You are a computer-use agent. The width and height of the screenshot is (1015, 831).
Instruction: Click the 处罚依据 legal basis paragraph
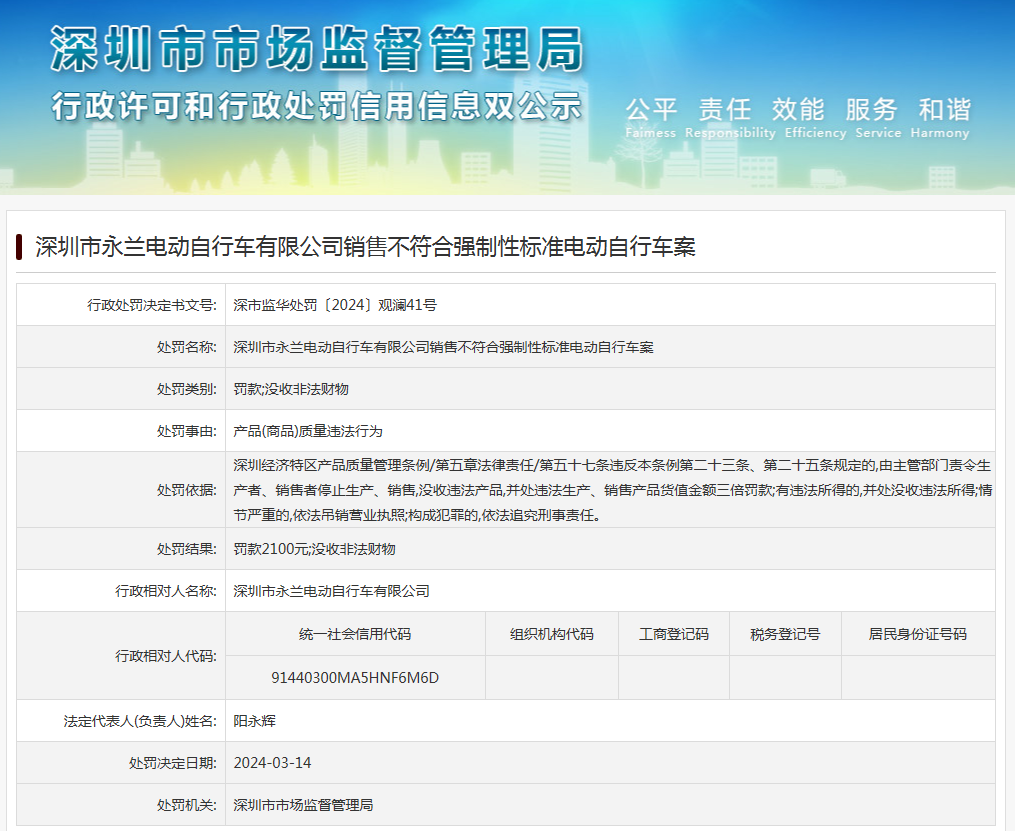click(610, 490)
